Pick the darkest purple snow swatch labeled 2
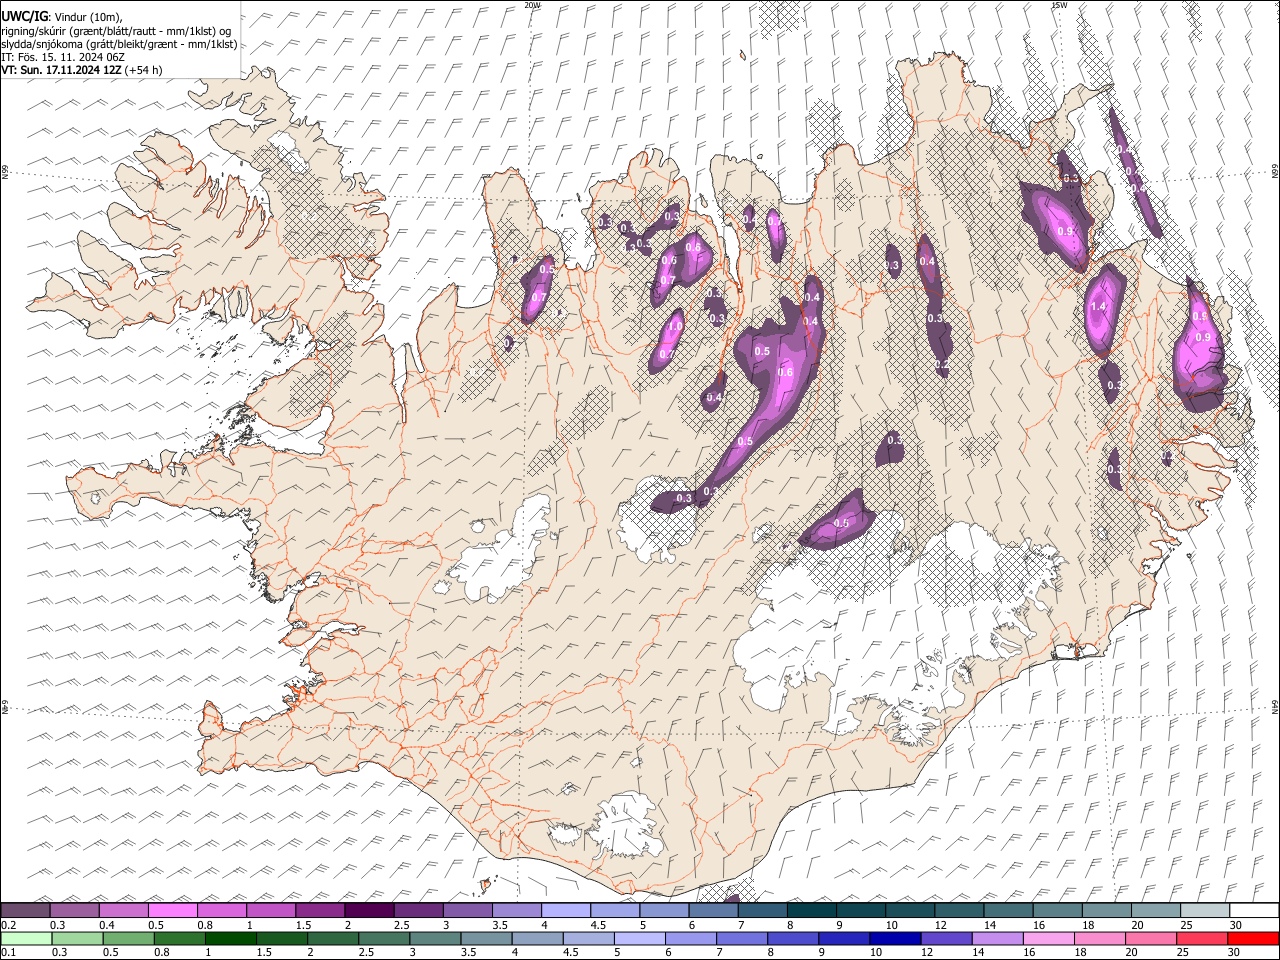This screenshot has width=1280, height=960. pyautogui.click(x=369, y=910)
